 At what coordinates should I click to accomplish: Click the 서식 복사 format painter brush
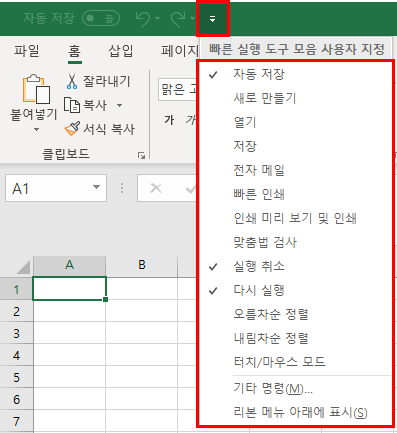[x=72, y=129]
